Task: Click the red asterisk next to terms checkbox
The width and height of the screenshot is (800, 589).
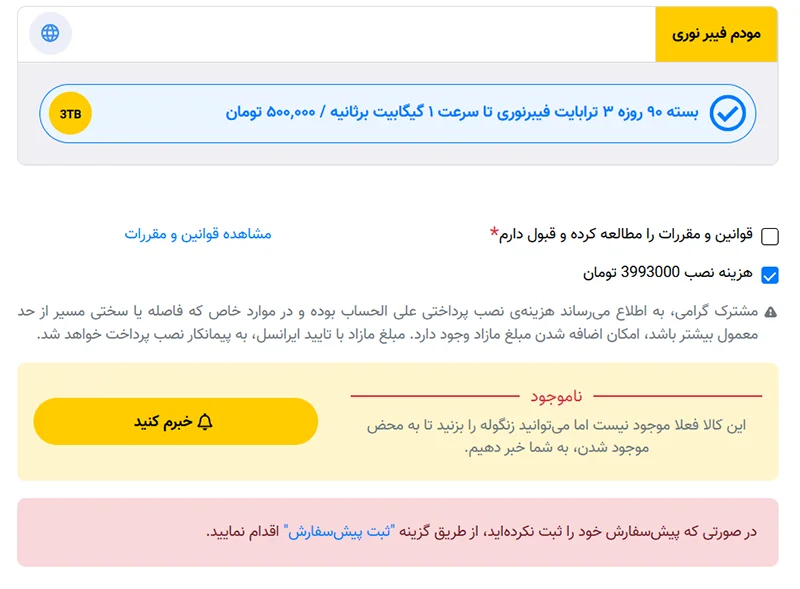Action: coord(492,229)
